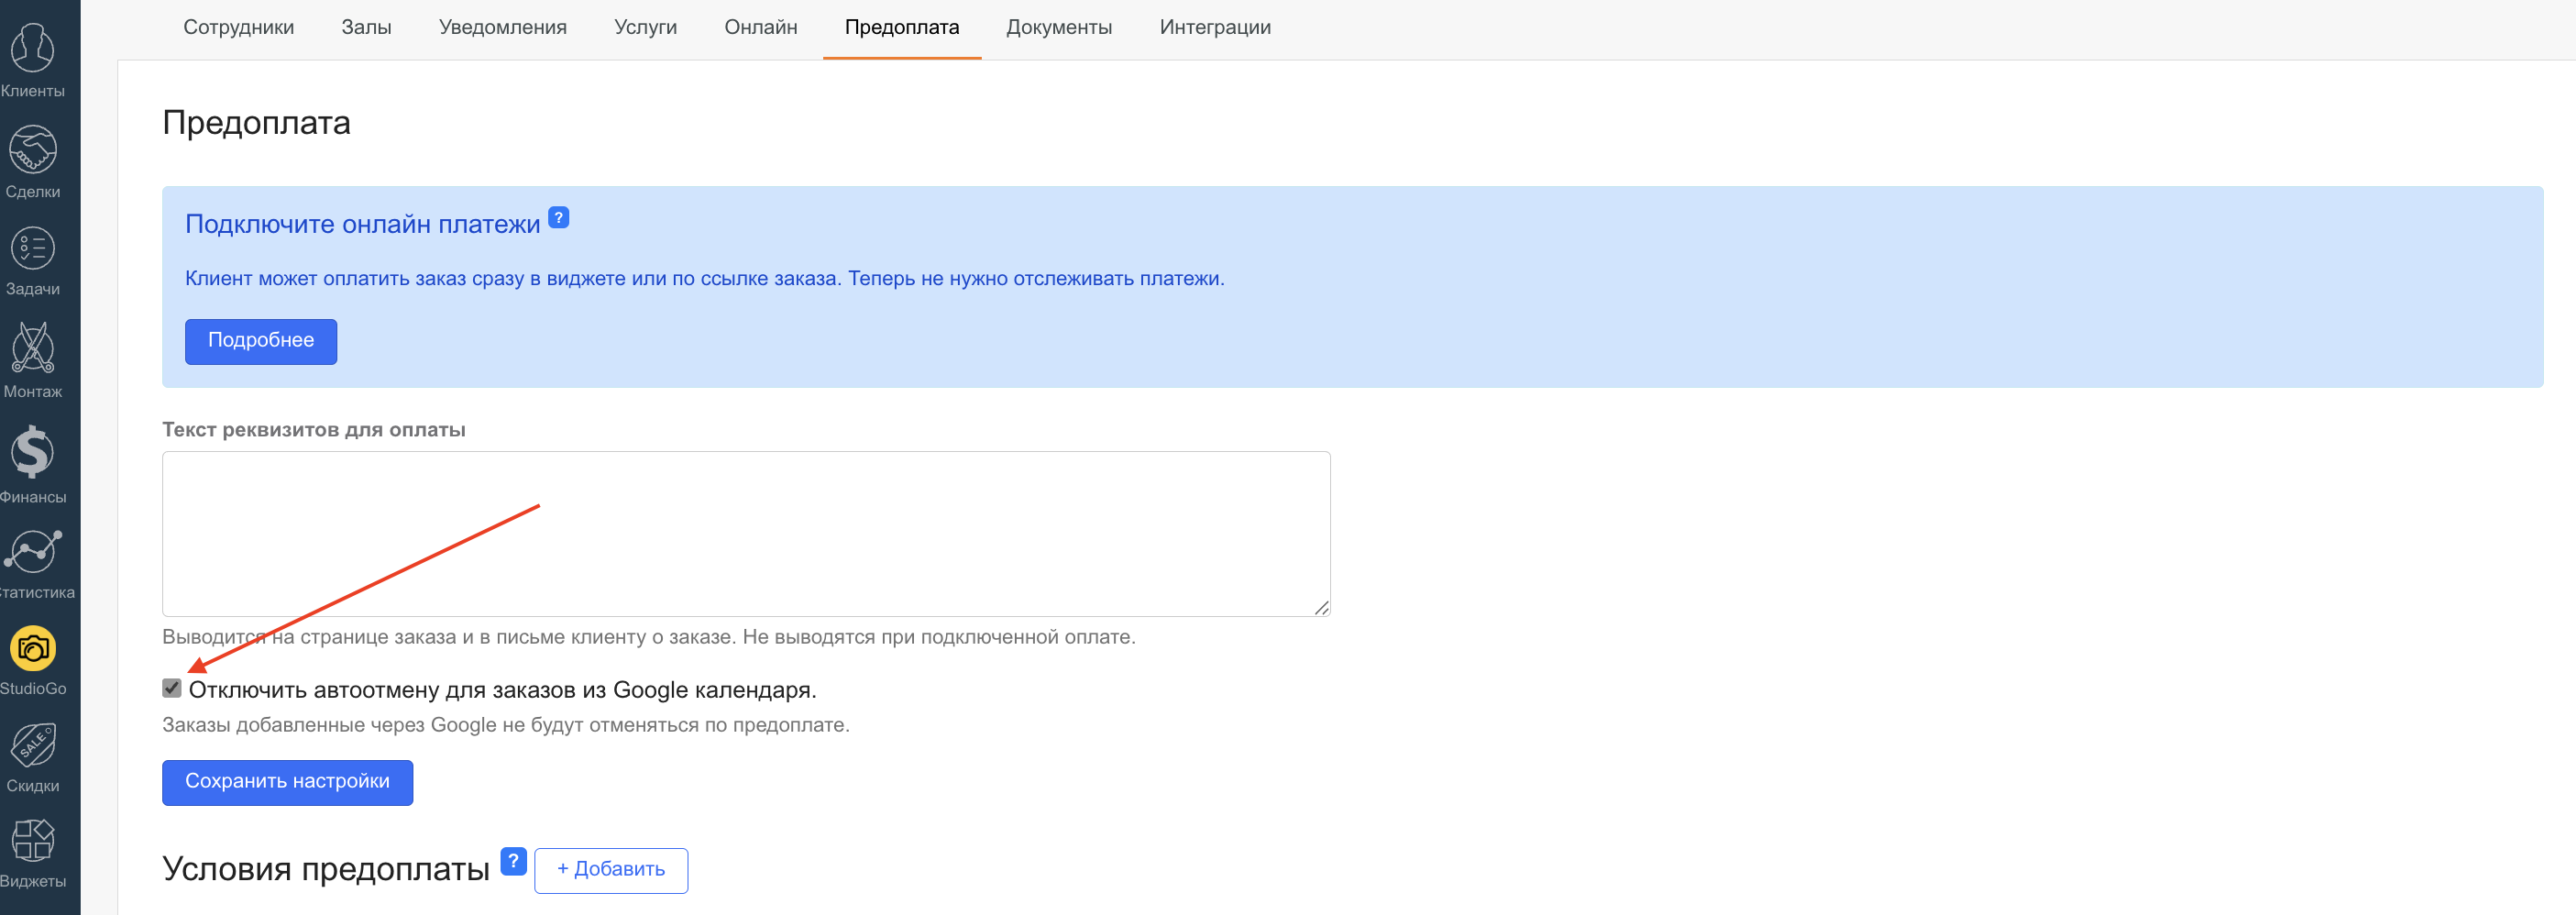Click the Текст реквизитов для оплаты label
The height and width of the screenshot is (915, 2576).
(x=314, y=430)
